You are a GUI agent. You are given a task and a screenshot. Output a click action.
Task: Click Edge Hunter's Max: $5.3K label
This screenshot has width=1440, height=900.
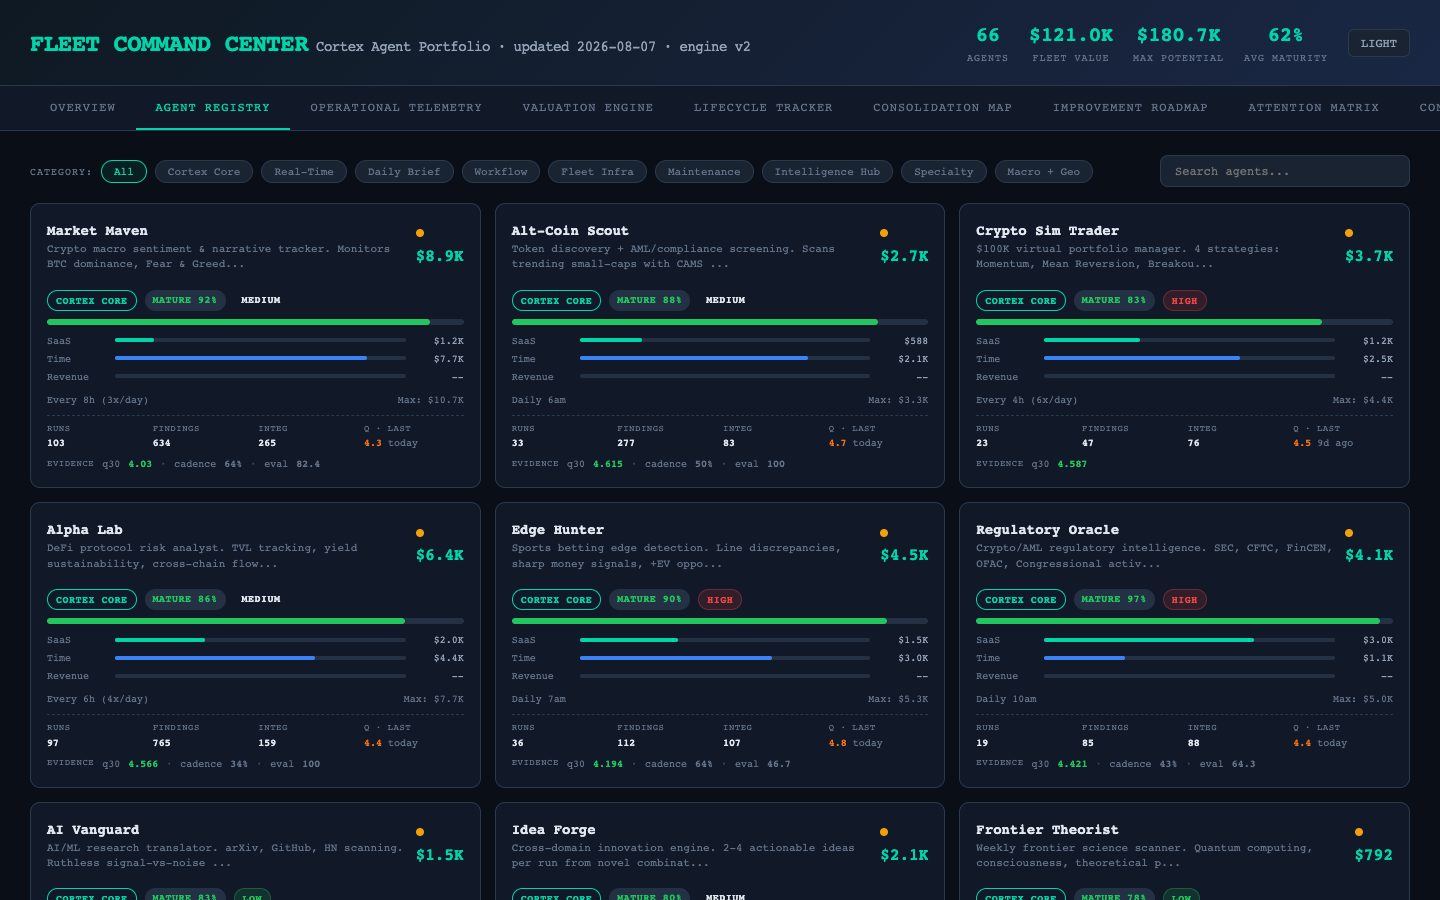tap(898, 699)
